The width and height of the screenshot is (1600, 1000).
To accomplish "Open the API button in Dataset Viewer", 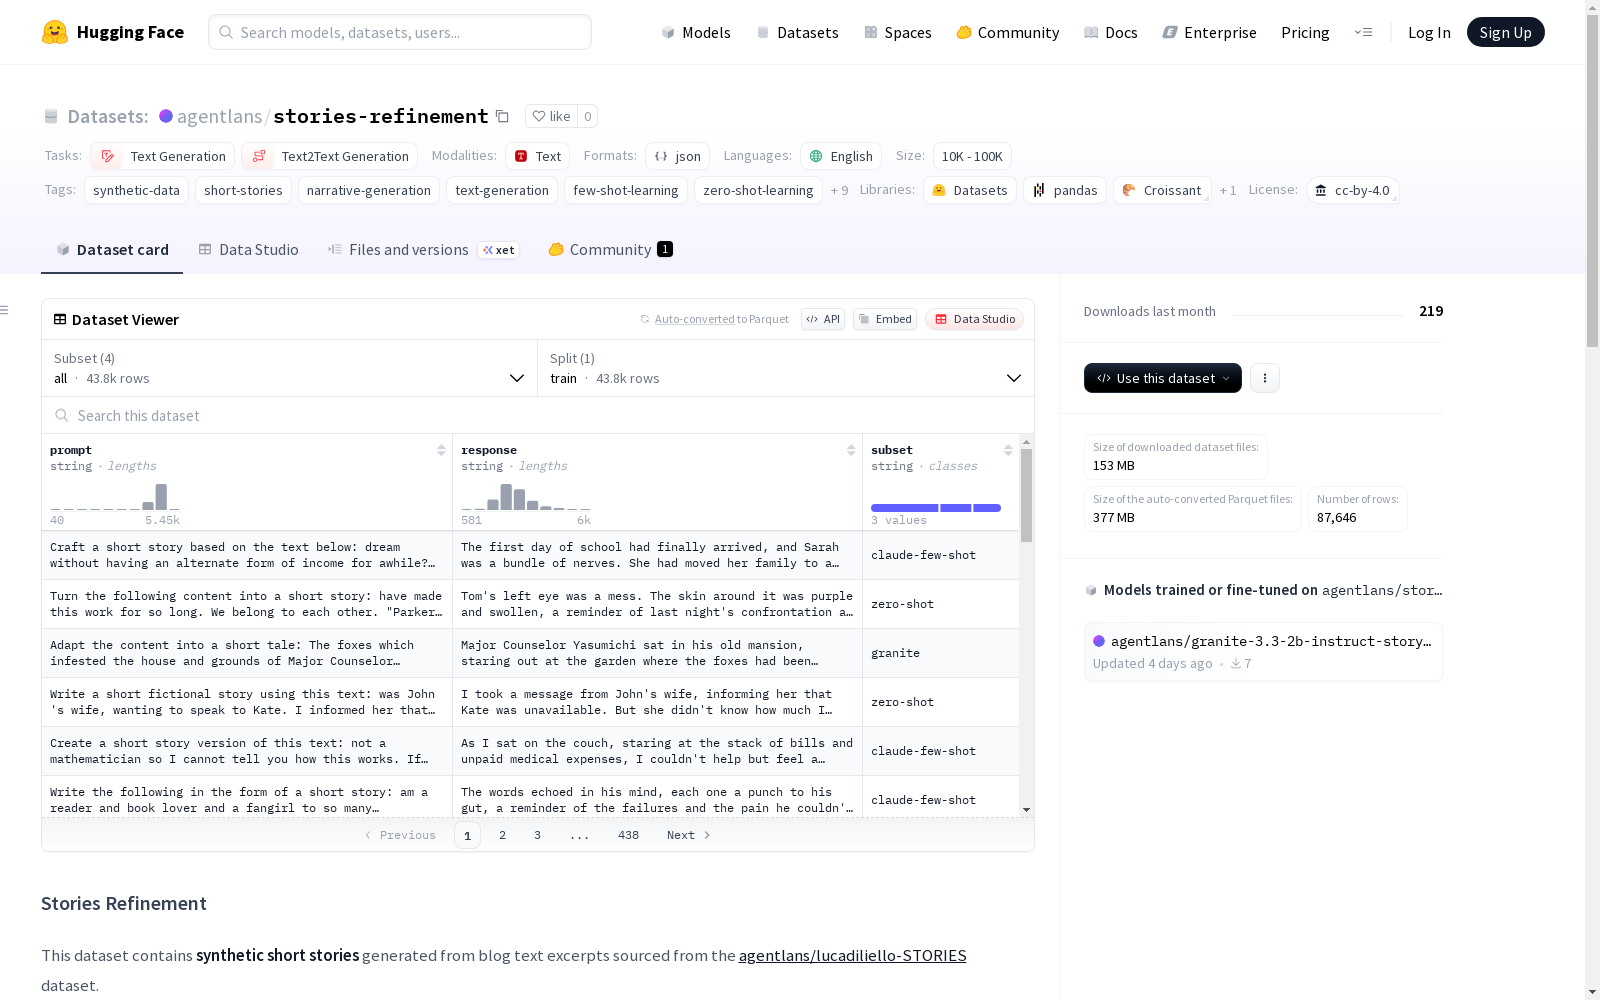I will (823, 319).
